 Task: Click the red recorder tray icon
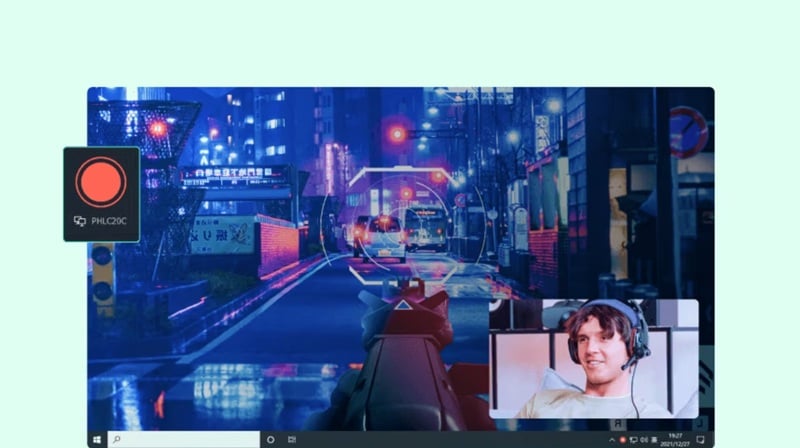[x=622, y=440]
